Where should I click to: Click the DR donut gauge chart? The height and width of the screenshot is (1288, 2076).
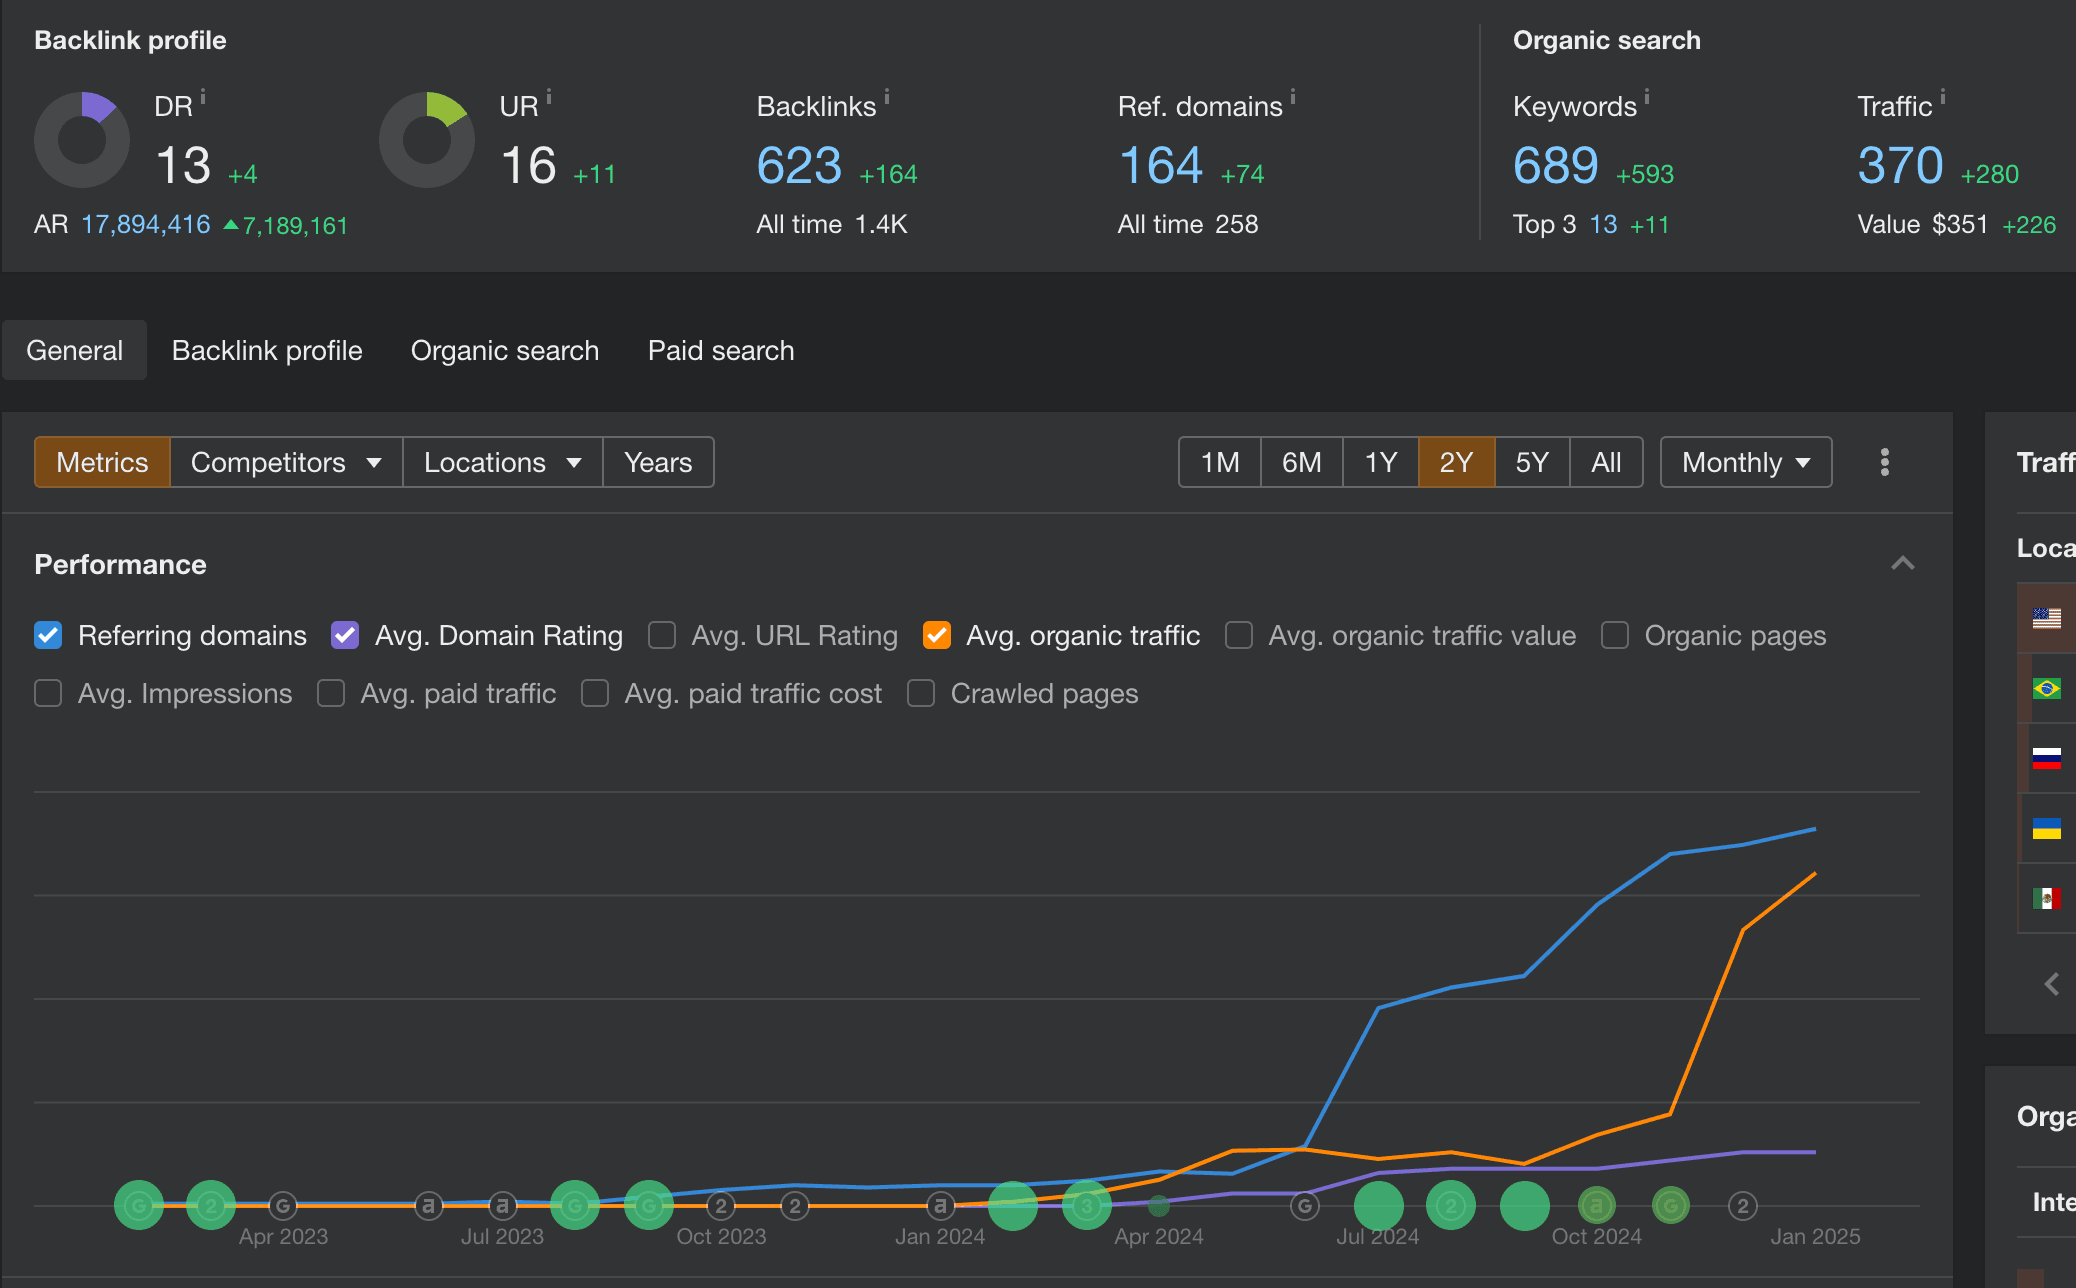coord(82,140)
